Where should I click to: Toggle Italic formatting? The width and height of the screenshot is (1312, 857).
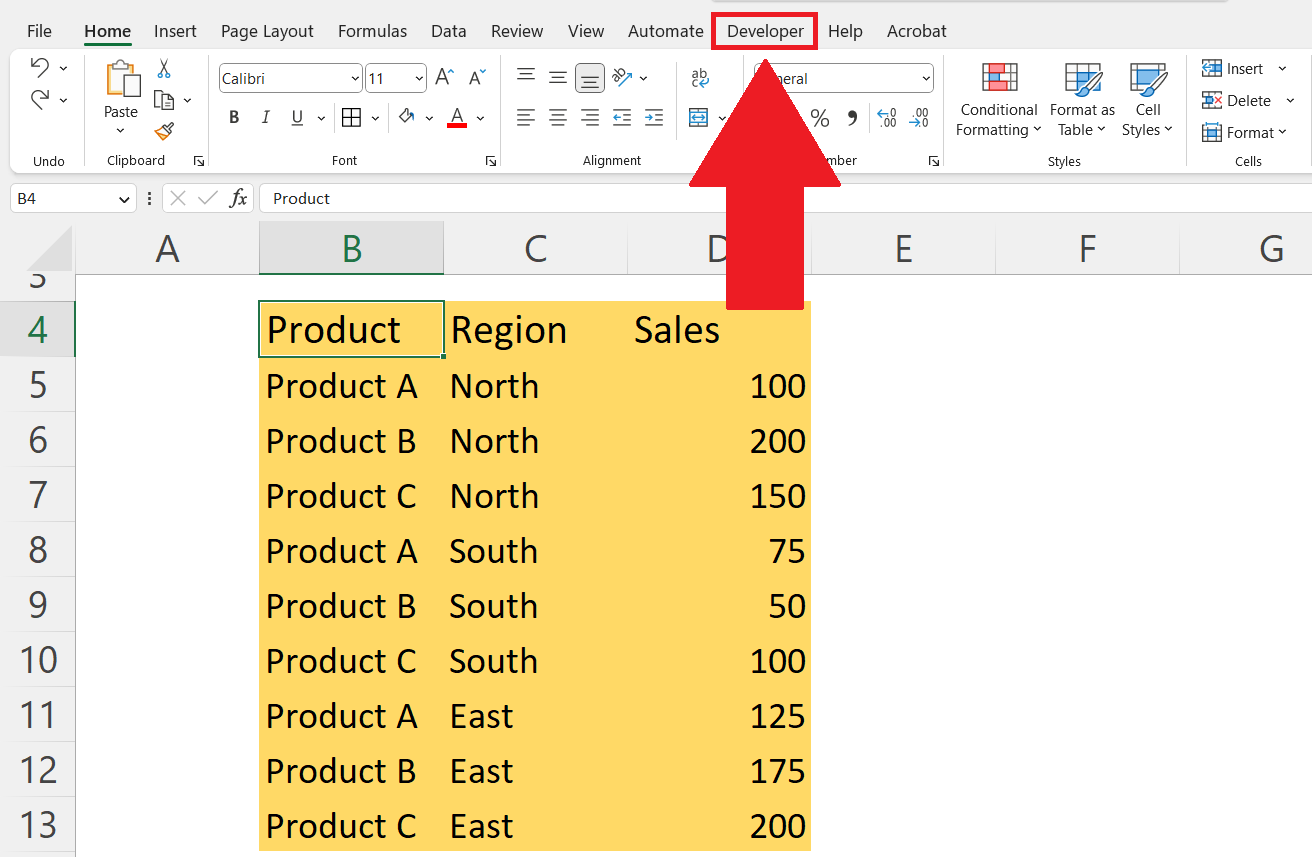coord(265,118)
